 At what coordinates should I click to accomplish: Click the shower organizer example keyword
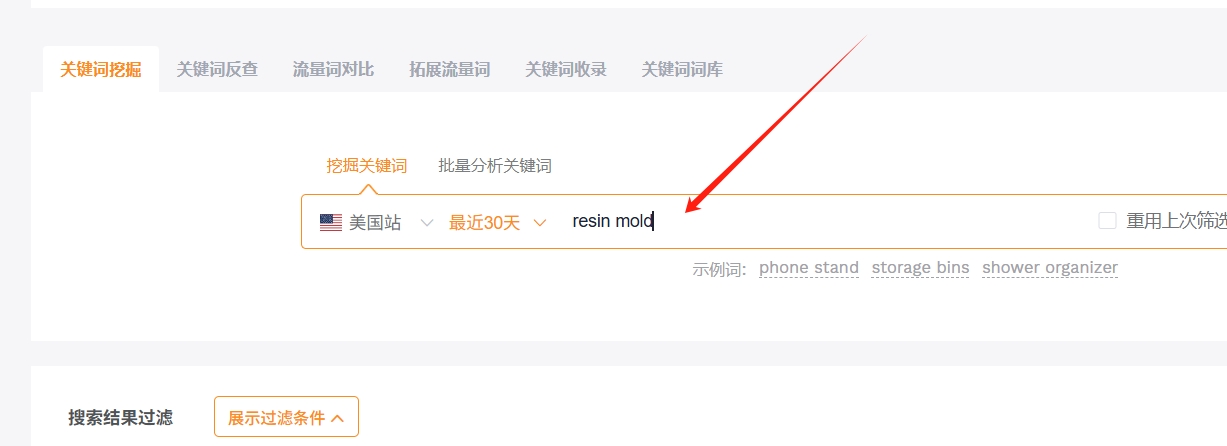[1050, 268]
